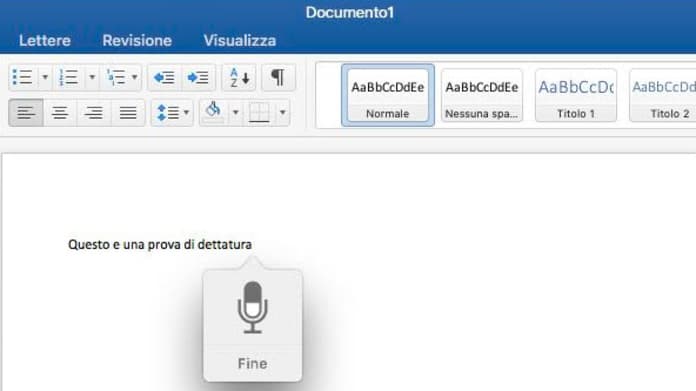Click the multilevel list icon

click(116, 77)
